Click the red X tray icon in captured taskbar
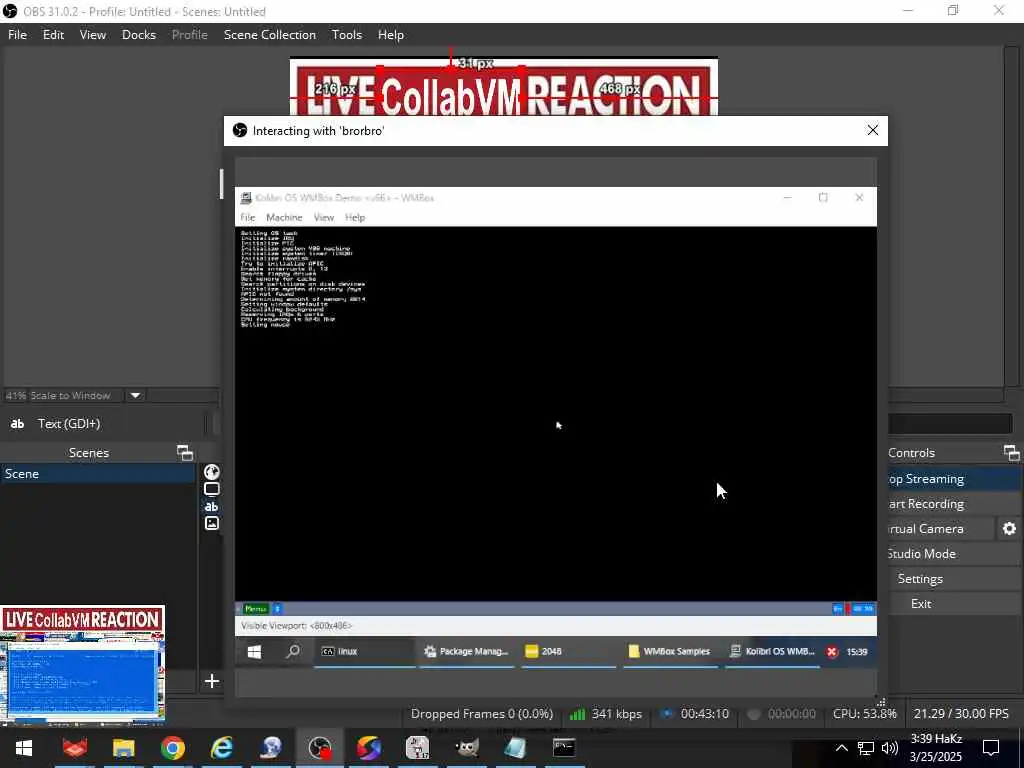Image resolution: width=1024 pixels, height=768 pixels. [832, 652]
